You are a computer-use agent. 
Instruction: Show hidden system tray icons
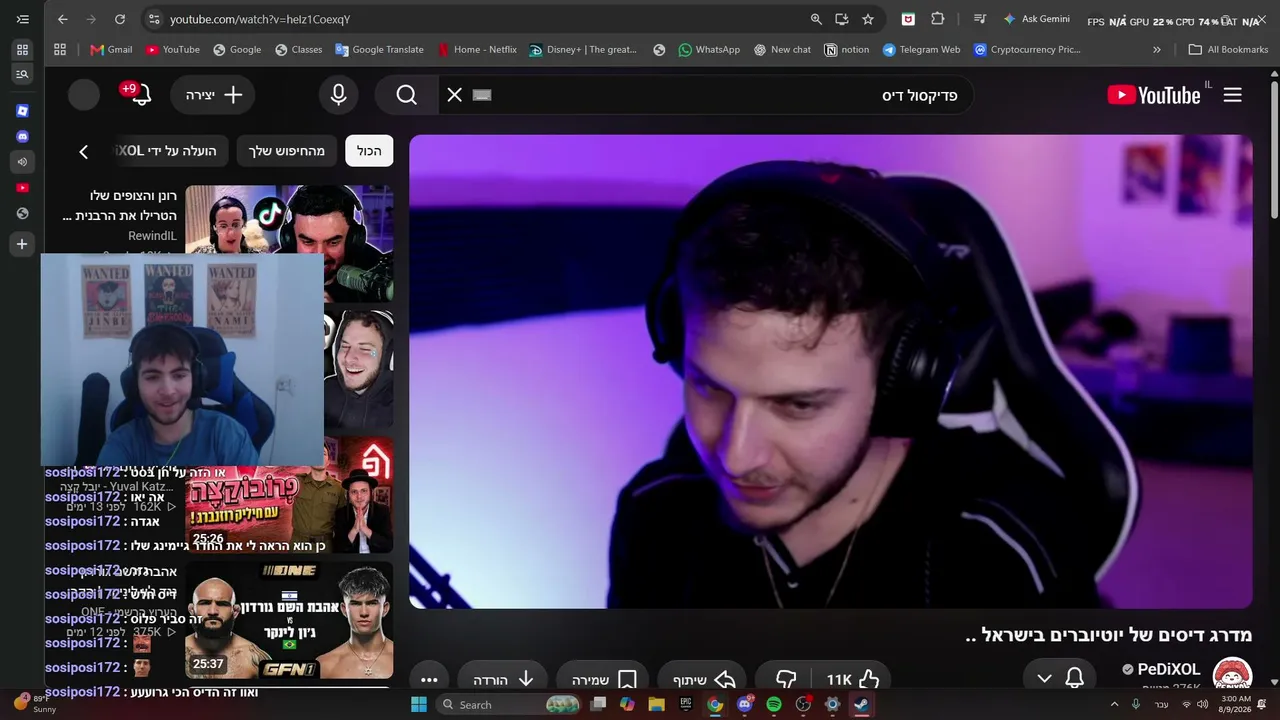tap(1114, 704)
